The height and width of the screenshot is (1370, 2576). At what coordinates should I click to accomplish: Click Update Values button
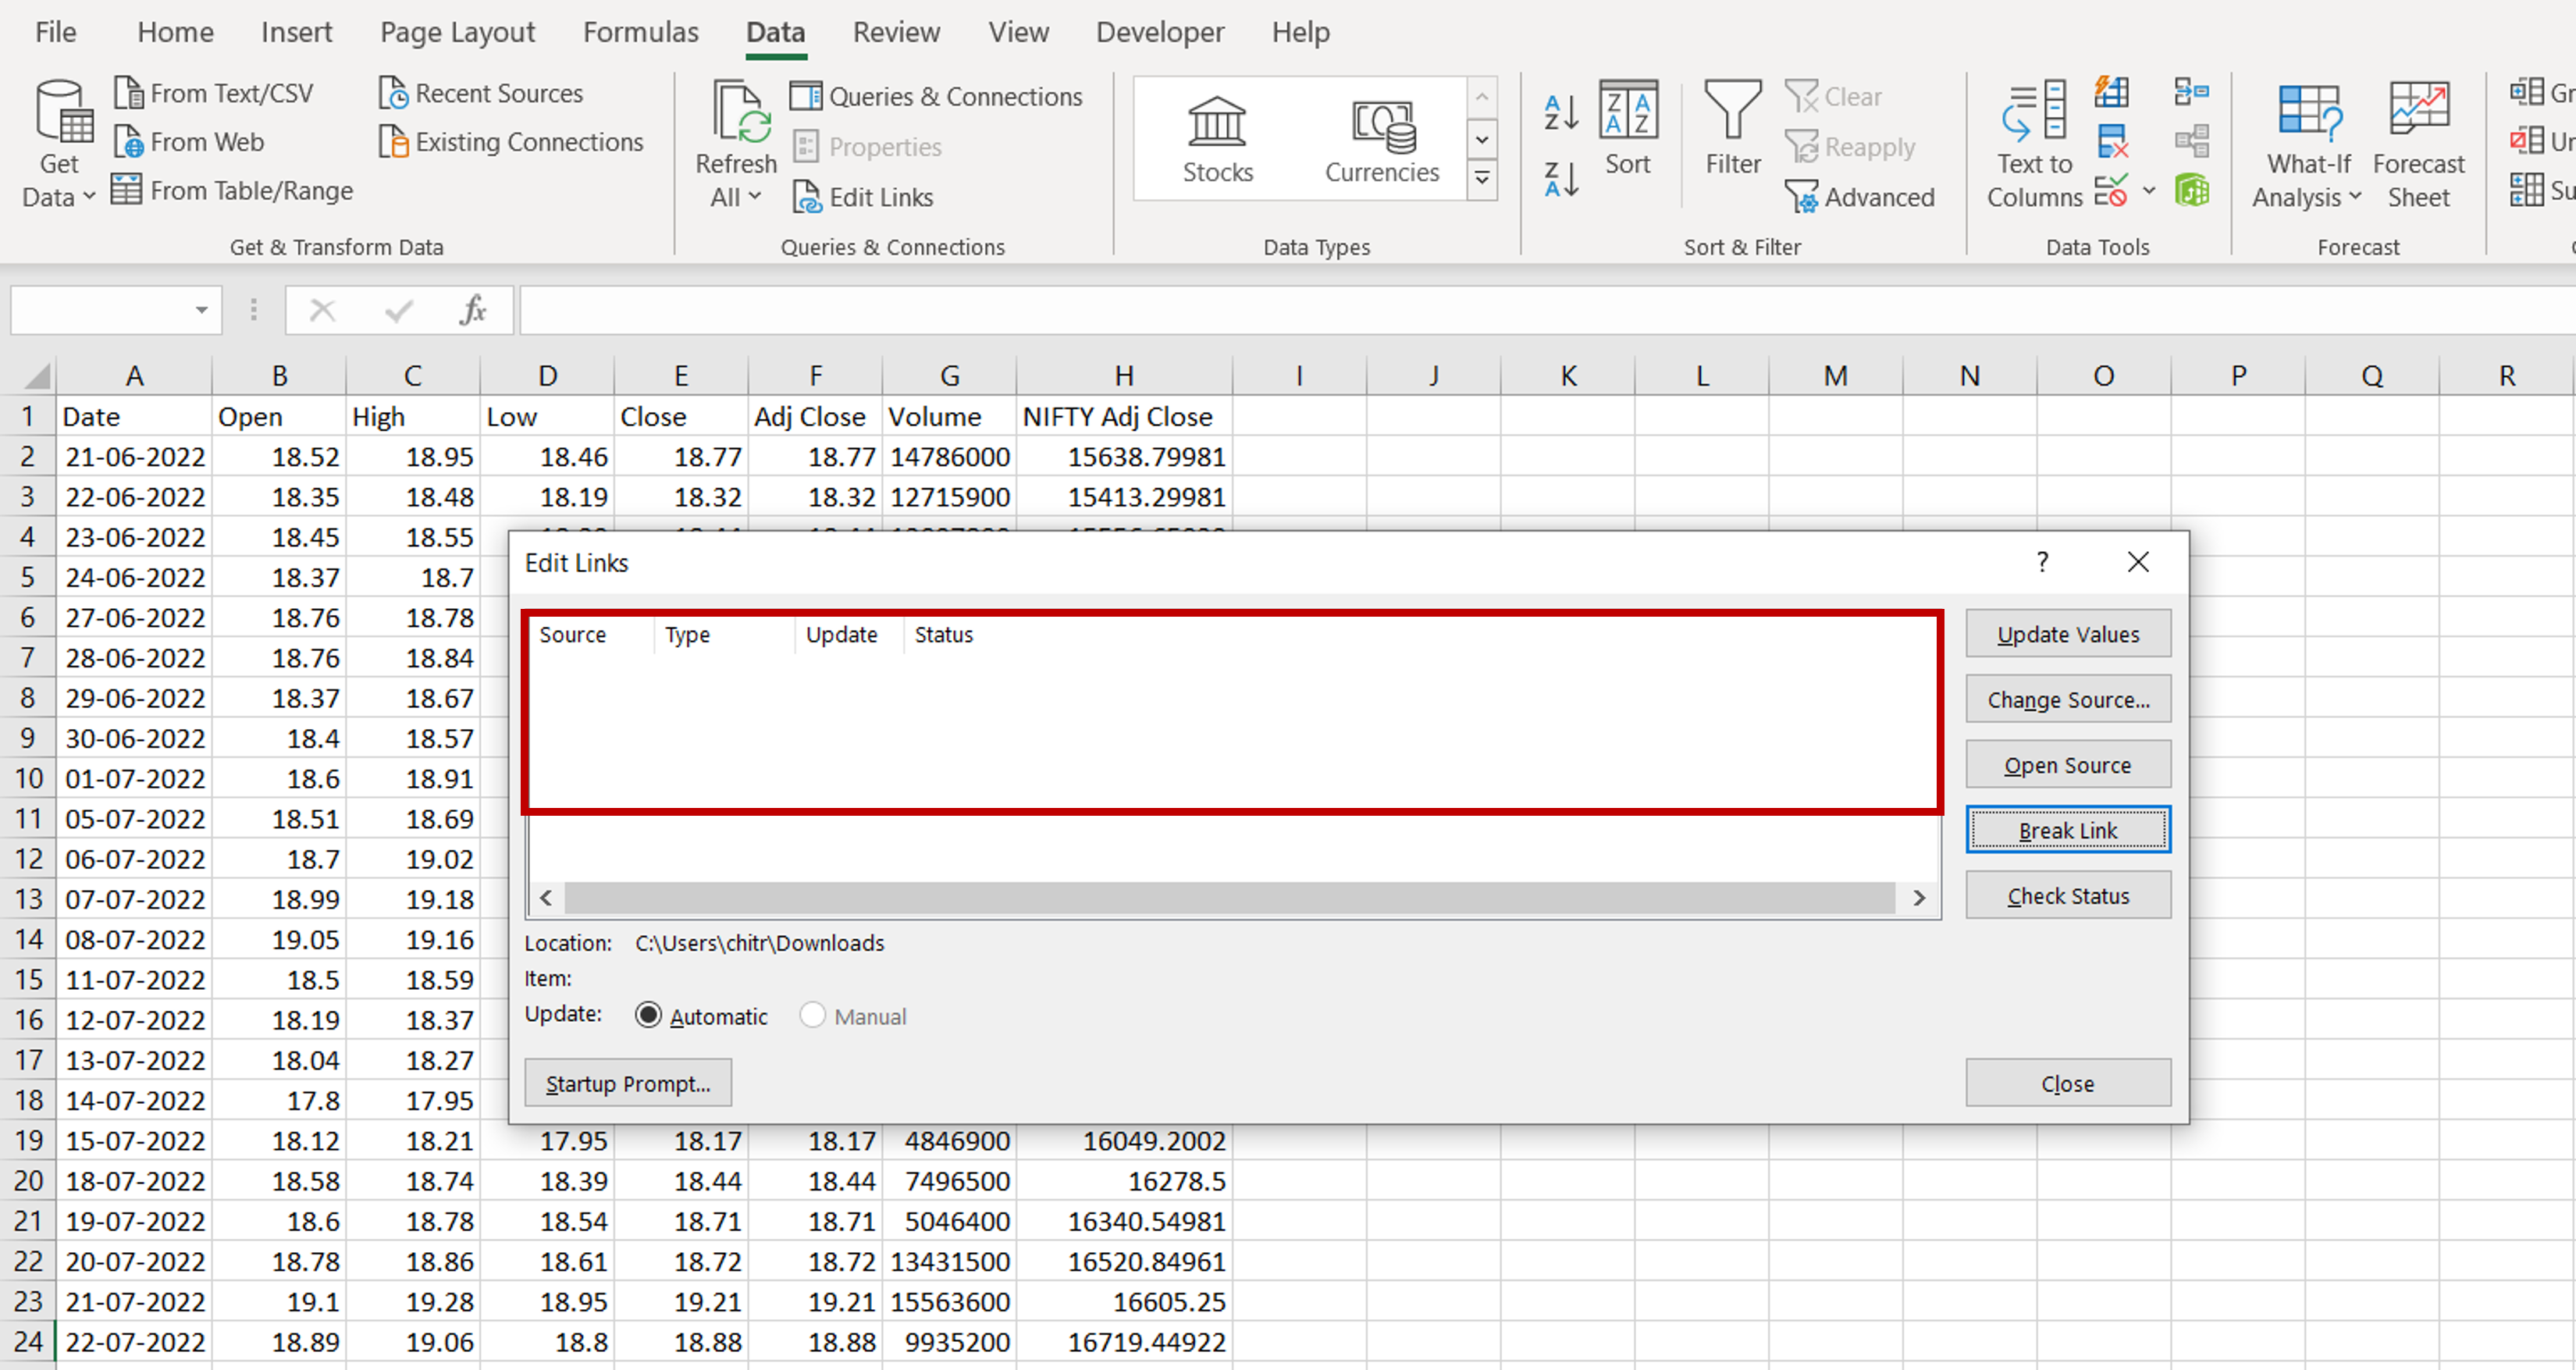[2068, 634]
